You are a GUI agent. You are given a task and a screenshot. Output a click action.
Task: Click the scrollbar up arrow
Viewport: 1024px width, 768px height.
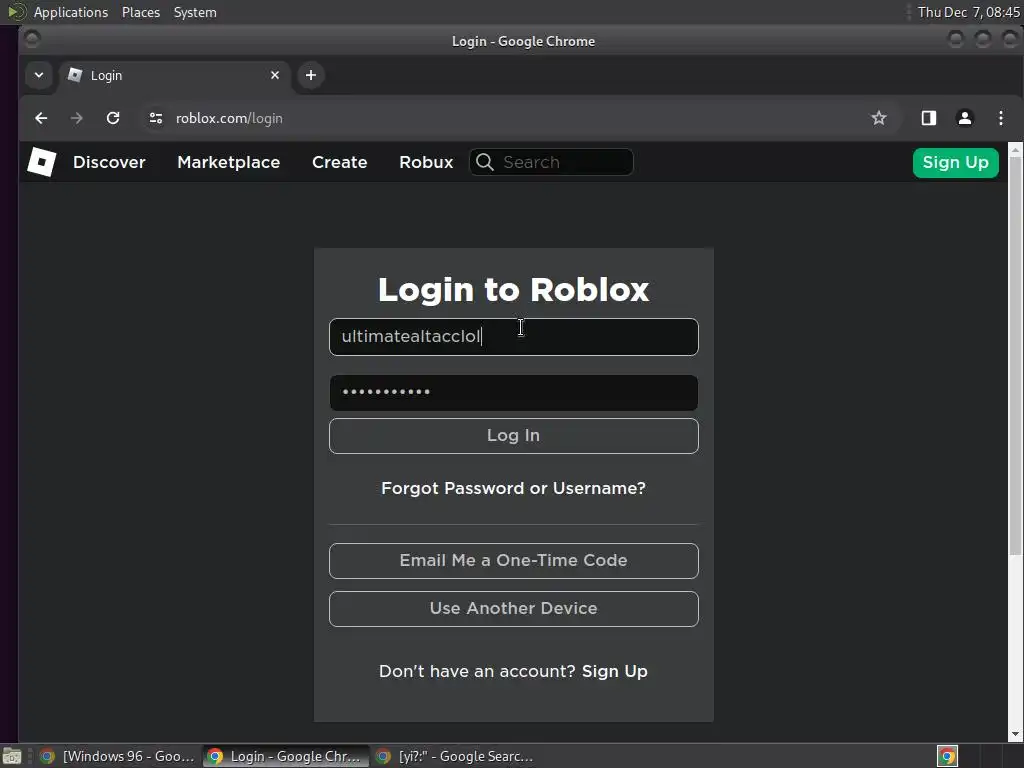[x=1015, y=150]
